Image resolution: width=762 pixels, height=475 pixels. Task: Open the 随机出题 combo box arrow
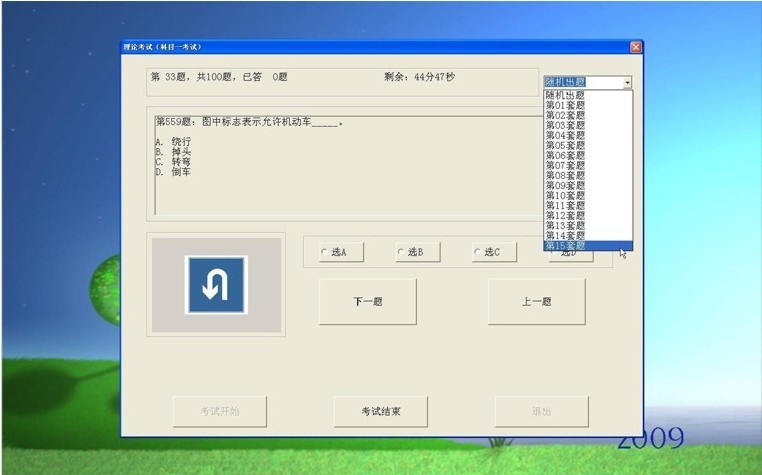[627, 82]
